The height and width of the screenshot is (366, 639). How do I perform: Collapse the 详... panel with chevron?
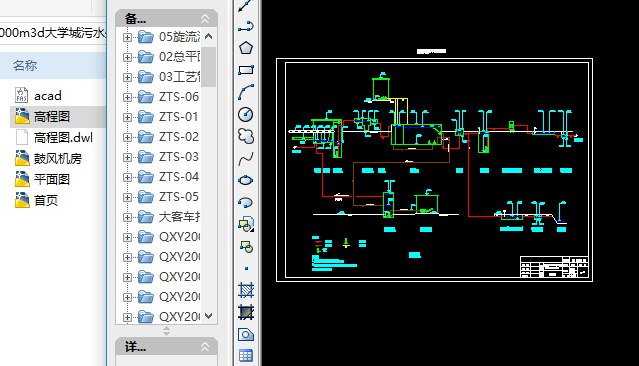coord(205,347)
